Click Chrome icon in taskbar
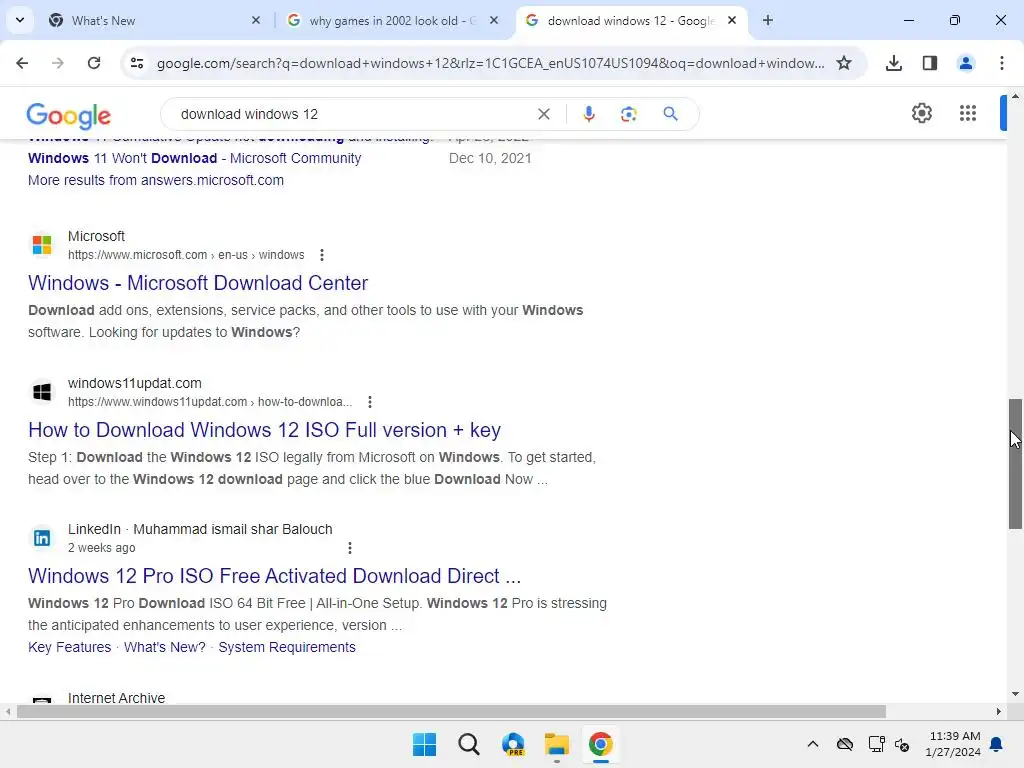Screen dimensions: 1024x768 [x=600, y=744]
